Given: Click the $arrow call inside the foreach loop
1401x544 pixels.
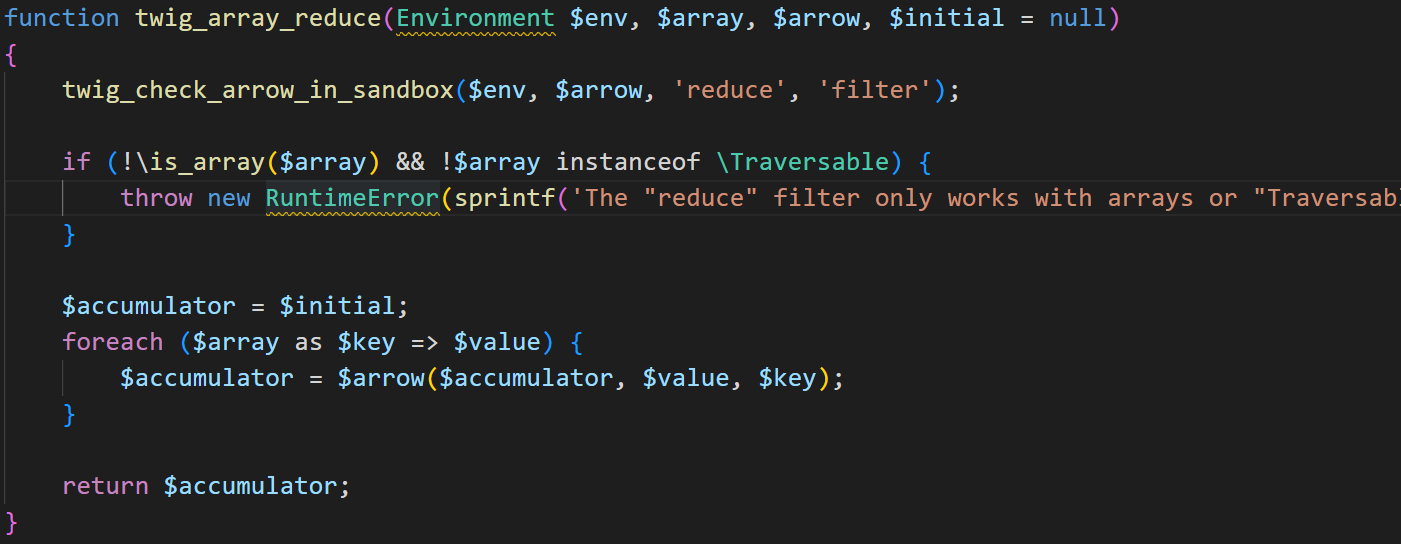Looking at the screenshot, I should (380, 378).
